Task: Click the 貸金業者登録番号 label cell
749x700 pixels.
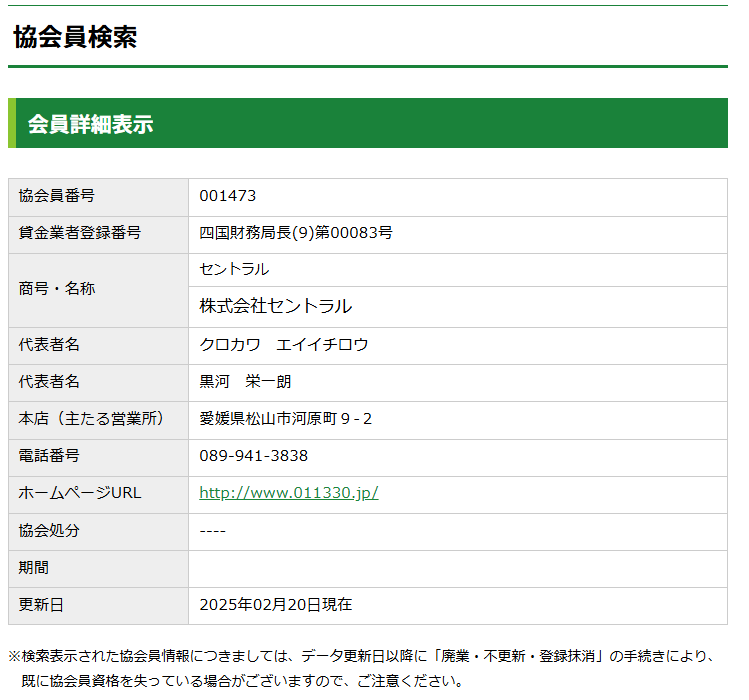Action: pos(80,233)
